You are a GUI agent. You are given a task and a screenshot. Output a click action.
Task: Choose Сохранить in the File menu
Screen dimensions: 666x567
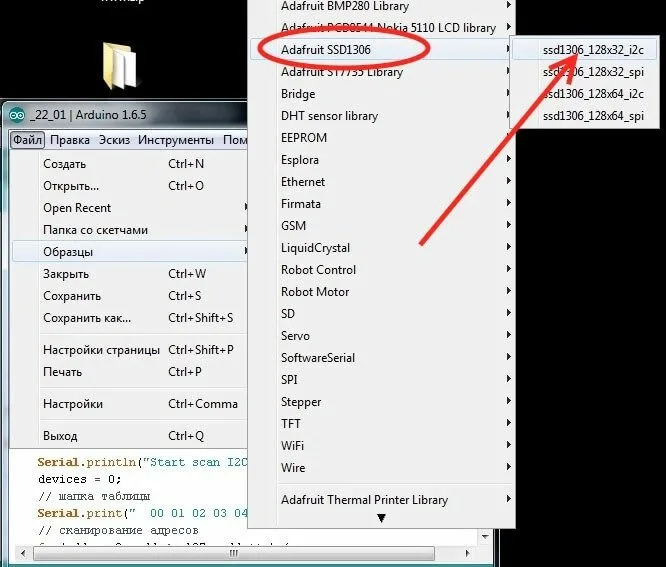[130, 296]
